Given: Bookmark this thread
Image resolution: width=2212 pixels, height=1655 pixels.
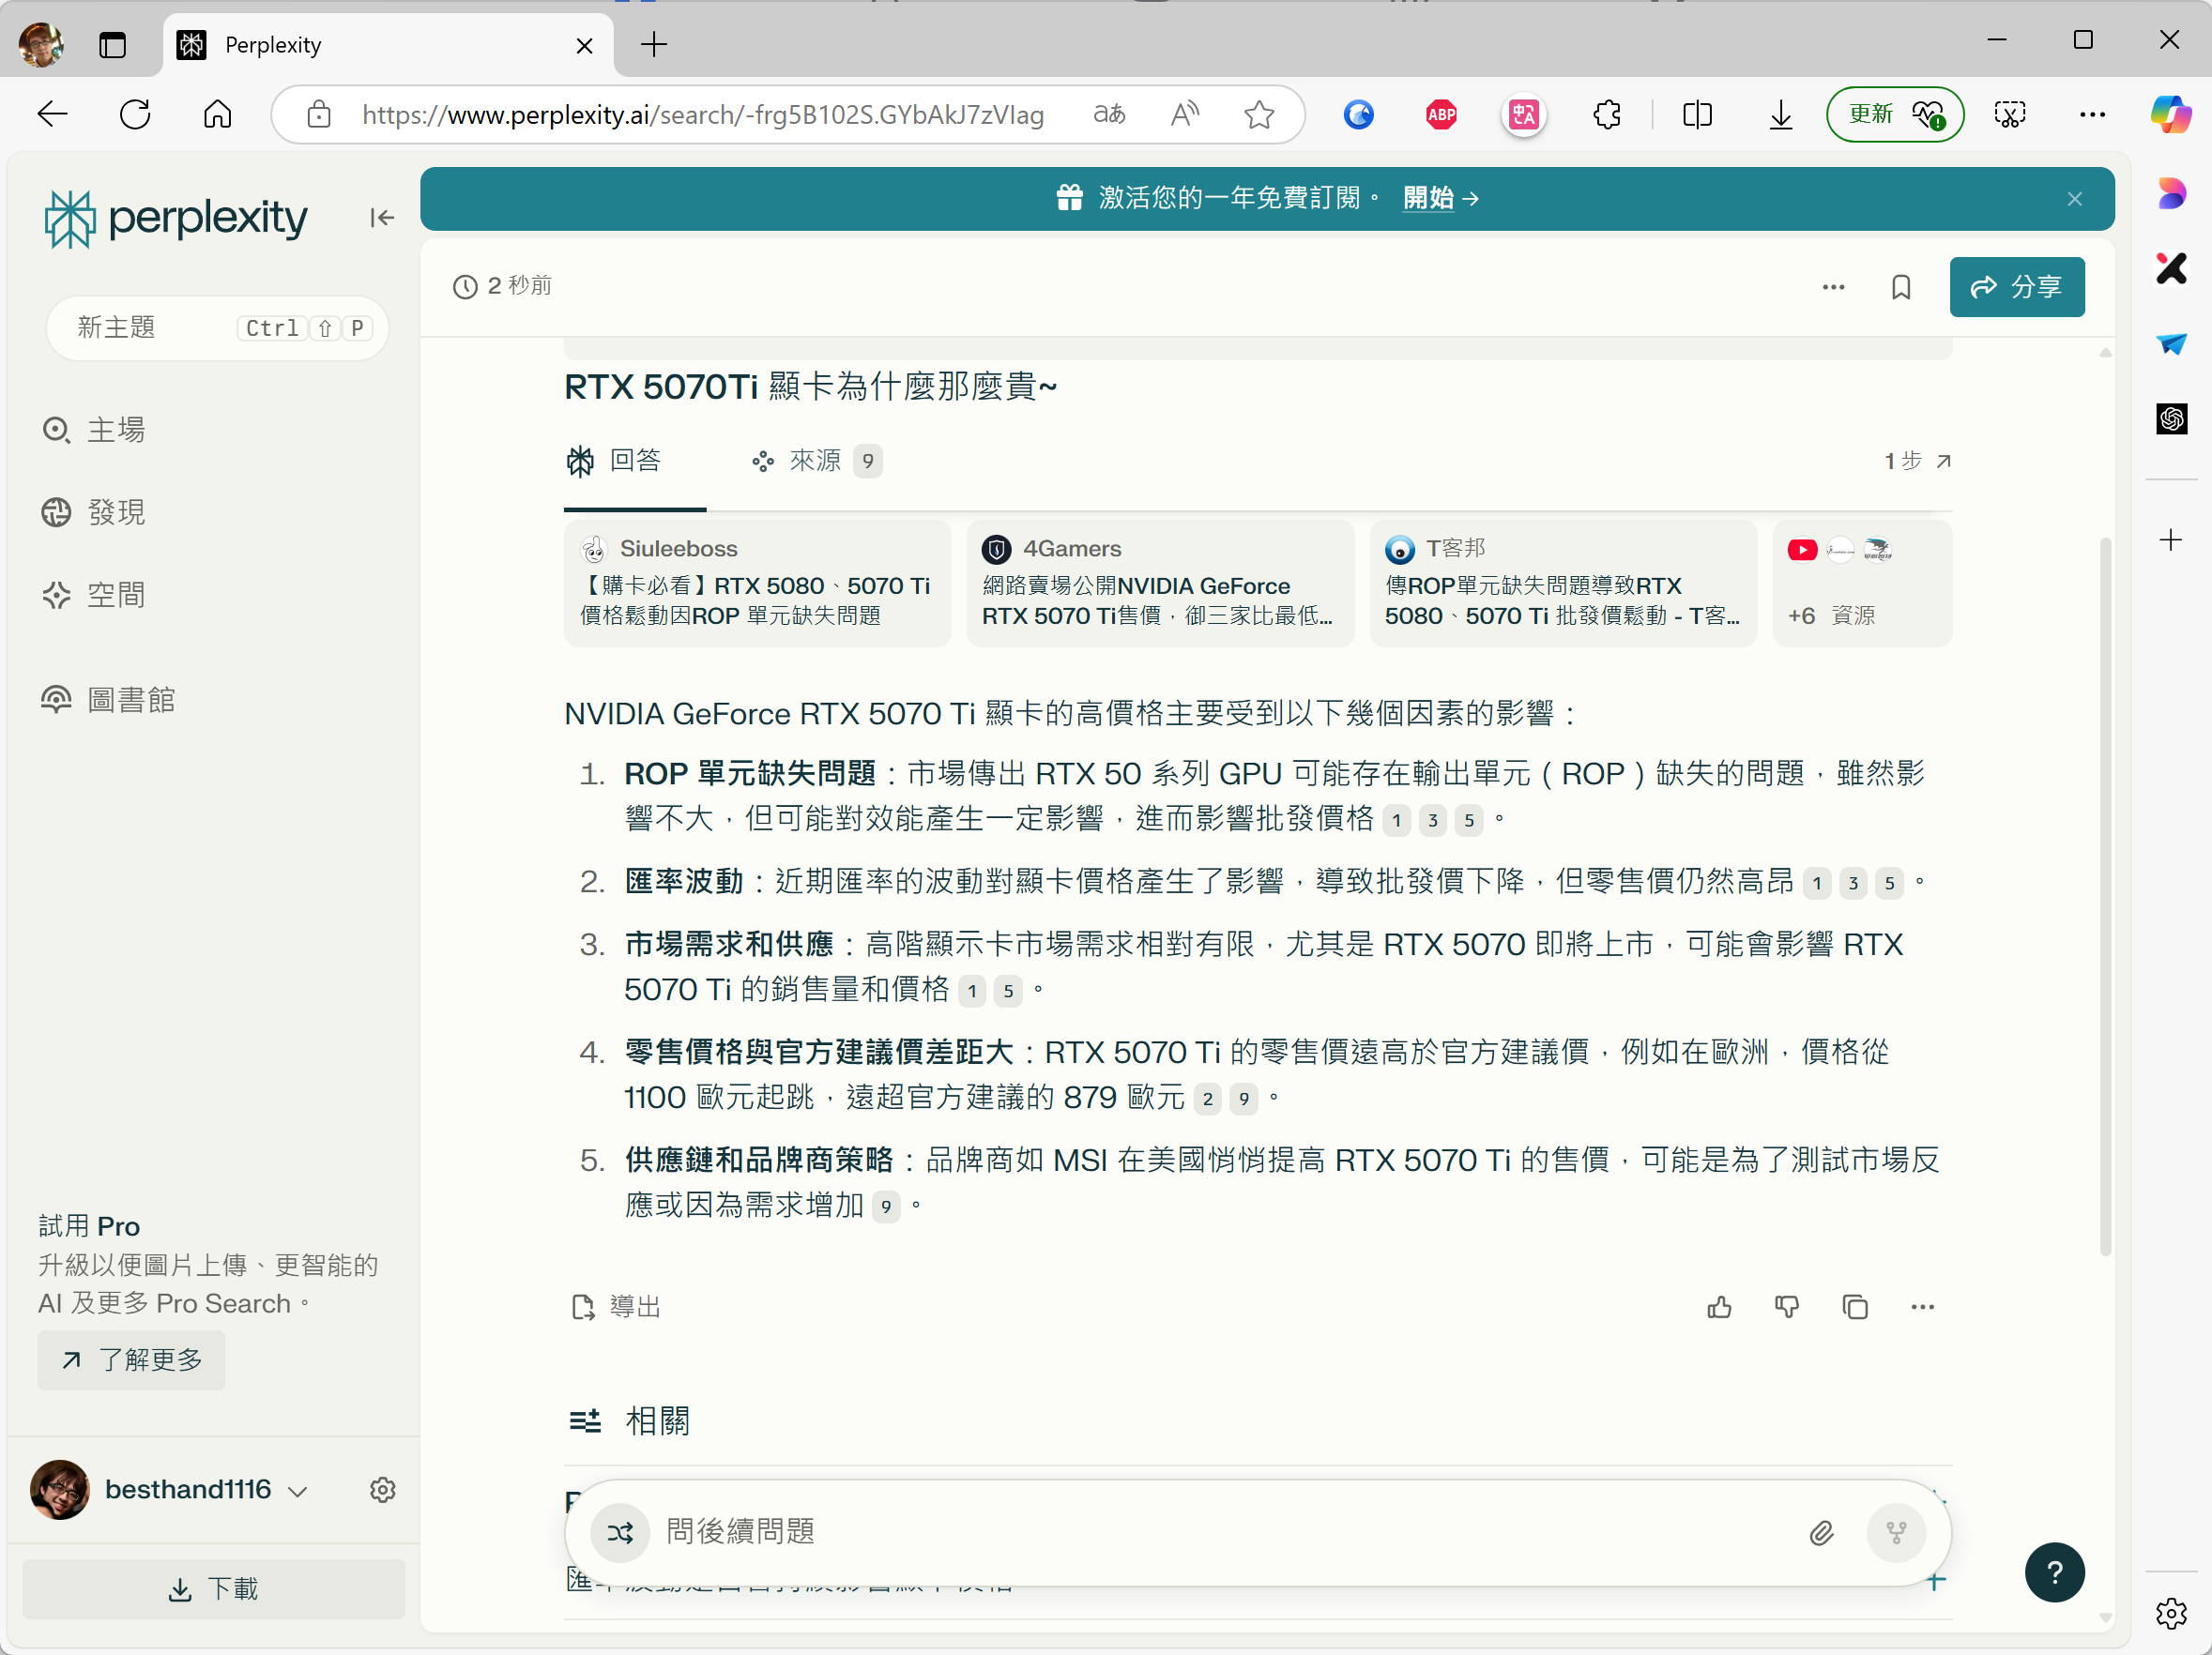Looking at the screenshot, I should (x=1900, y=287).
